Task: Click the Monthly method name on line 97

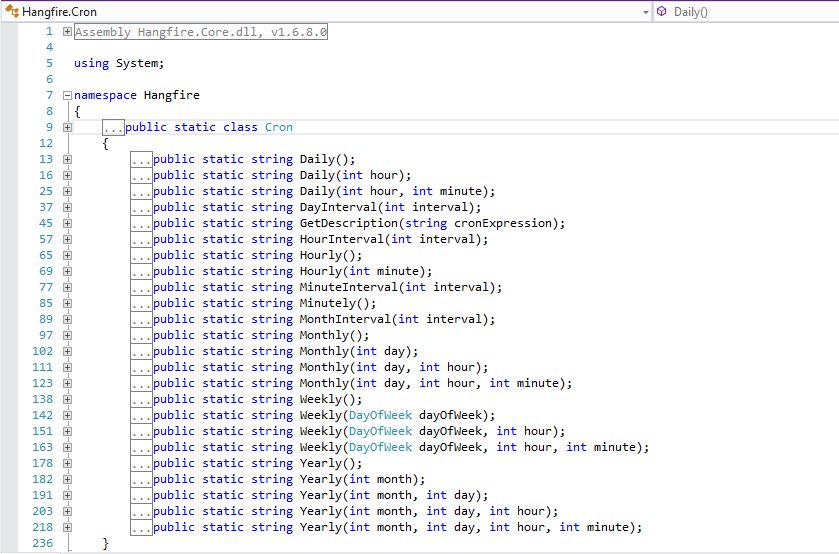Action: [324, 336]
